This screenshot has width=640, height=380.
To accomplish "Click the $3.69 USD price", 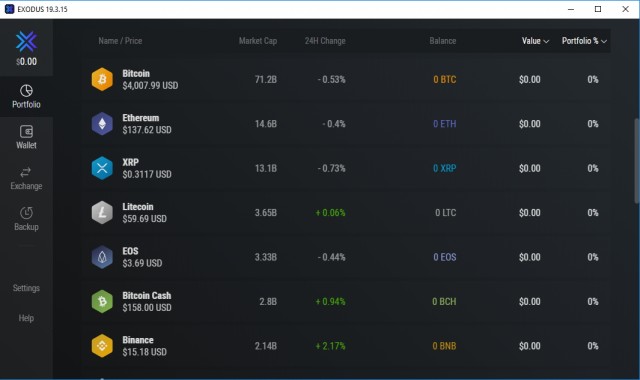I will 142,264.
